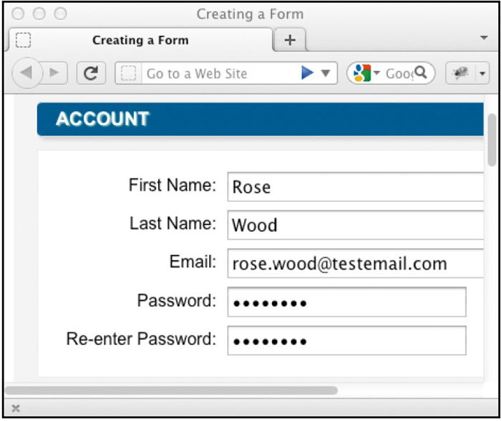Screen dimensions: 501x421
Task: Click the horizontal scrollbar thumb
Action: tap(171, 390)
